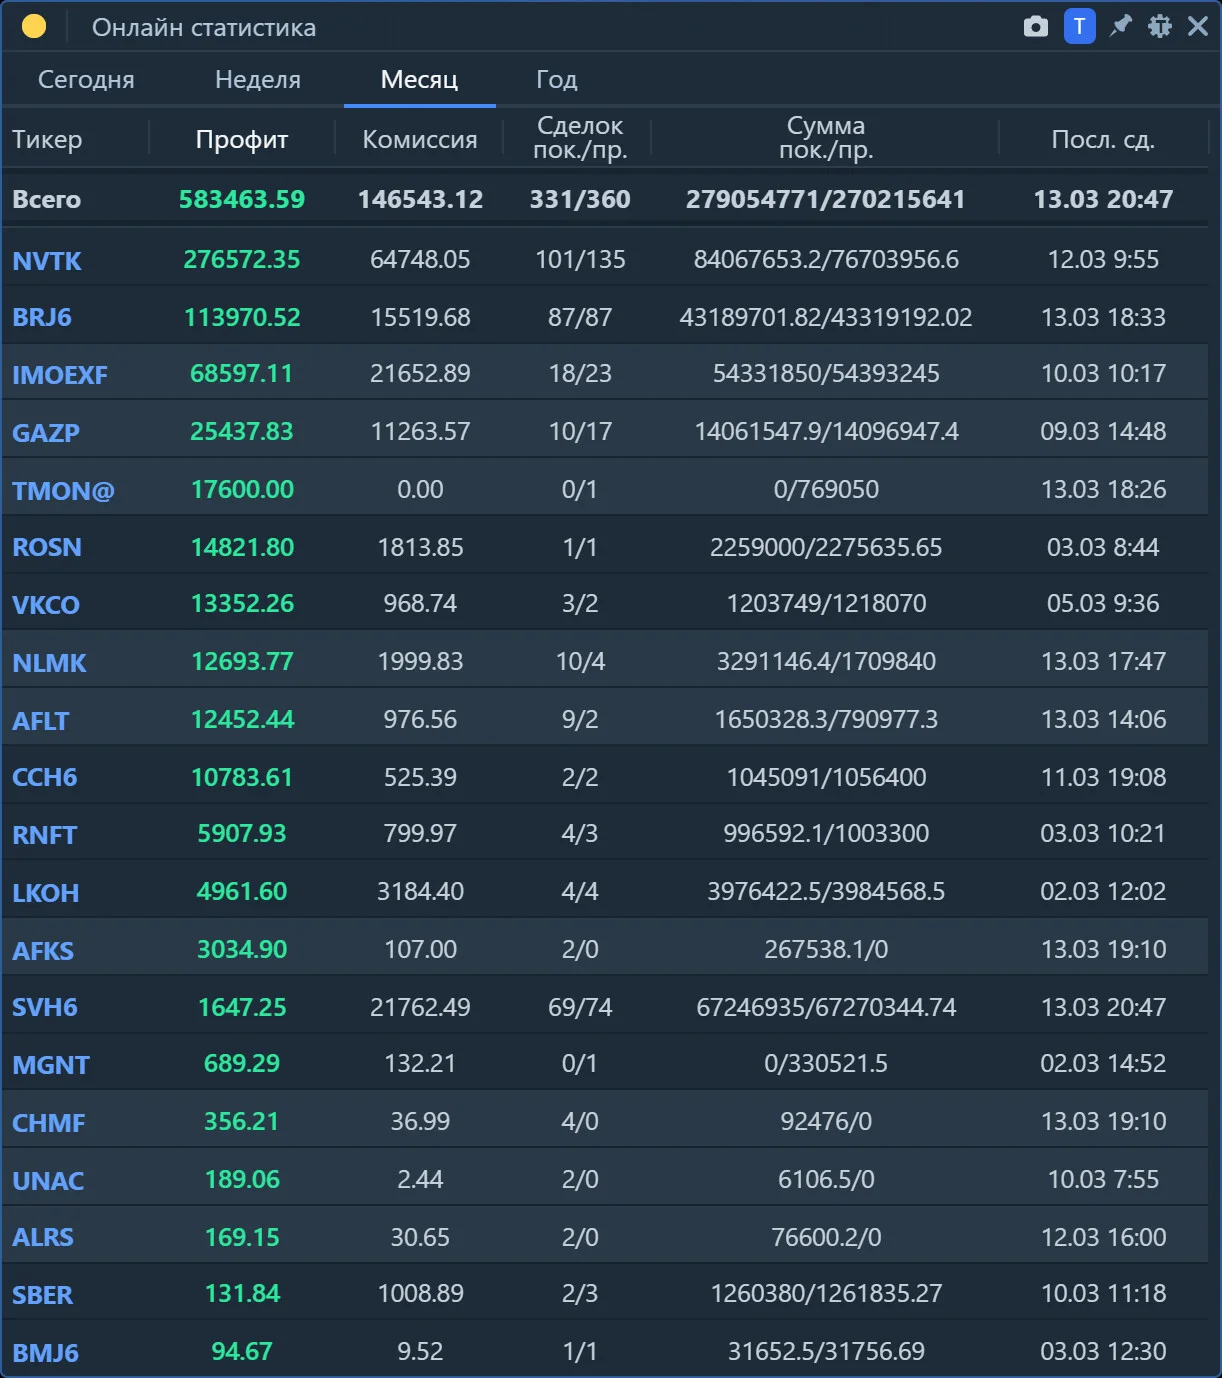Open the MGNT ticker
Image resolution: width=1222 pixels, height=1378 pixels.
(51, 1065)
